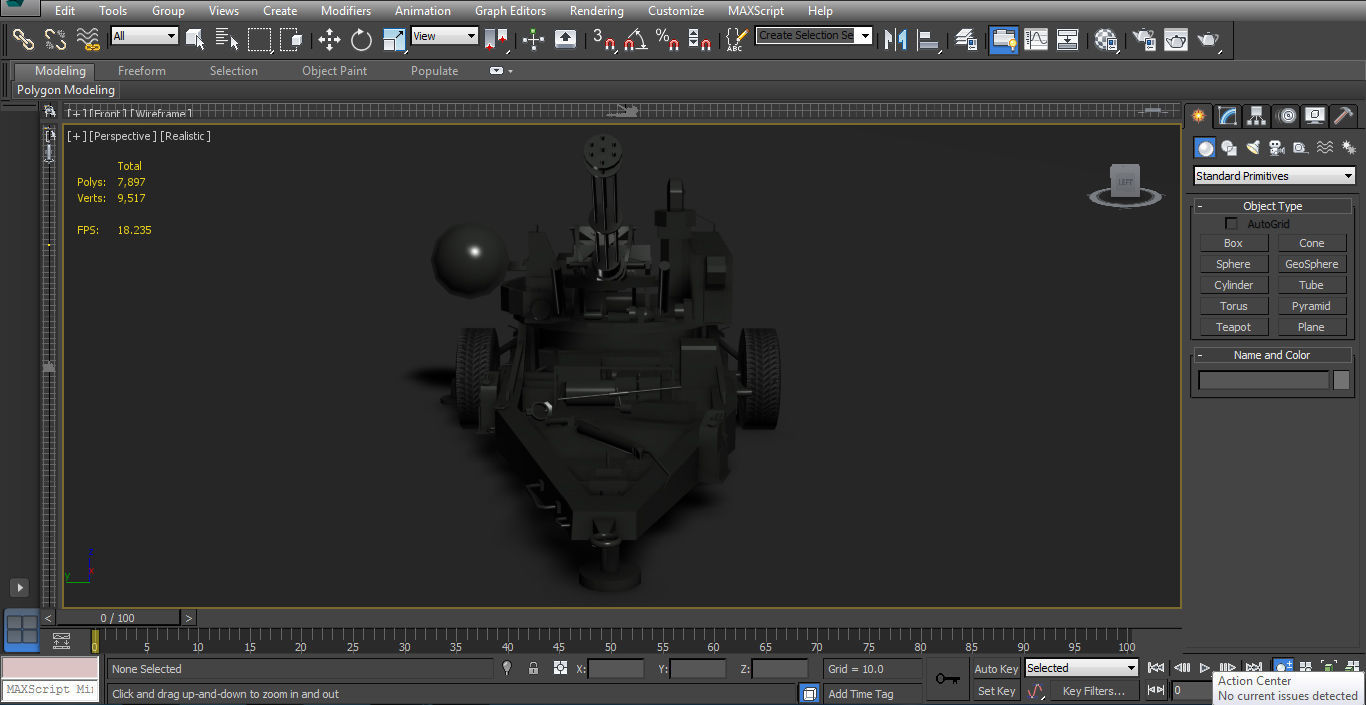Switch to the Modify command panel tab
The image size is (1366, 705).
tap(1227, 116)
